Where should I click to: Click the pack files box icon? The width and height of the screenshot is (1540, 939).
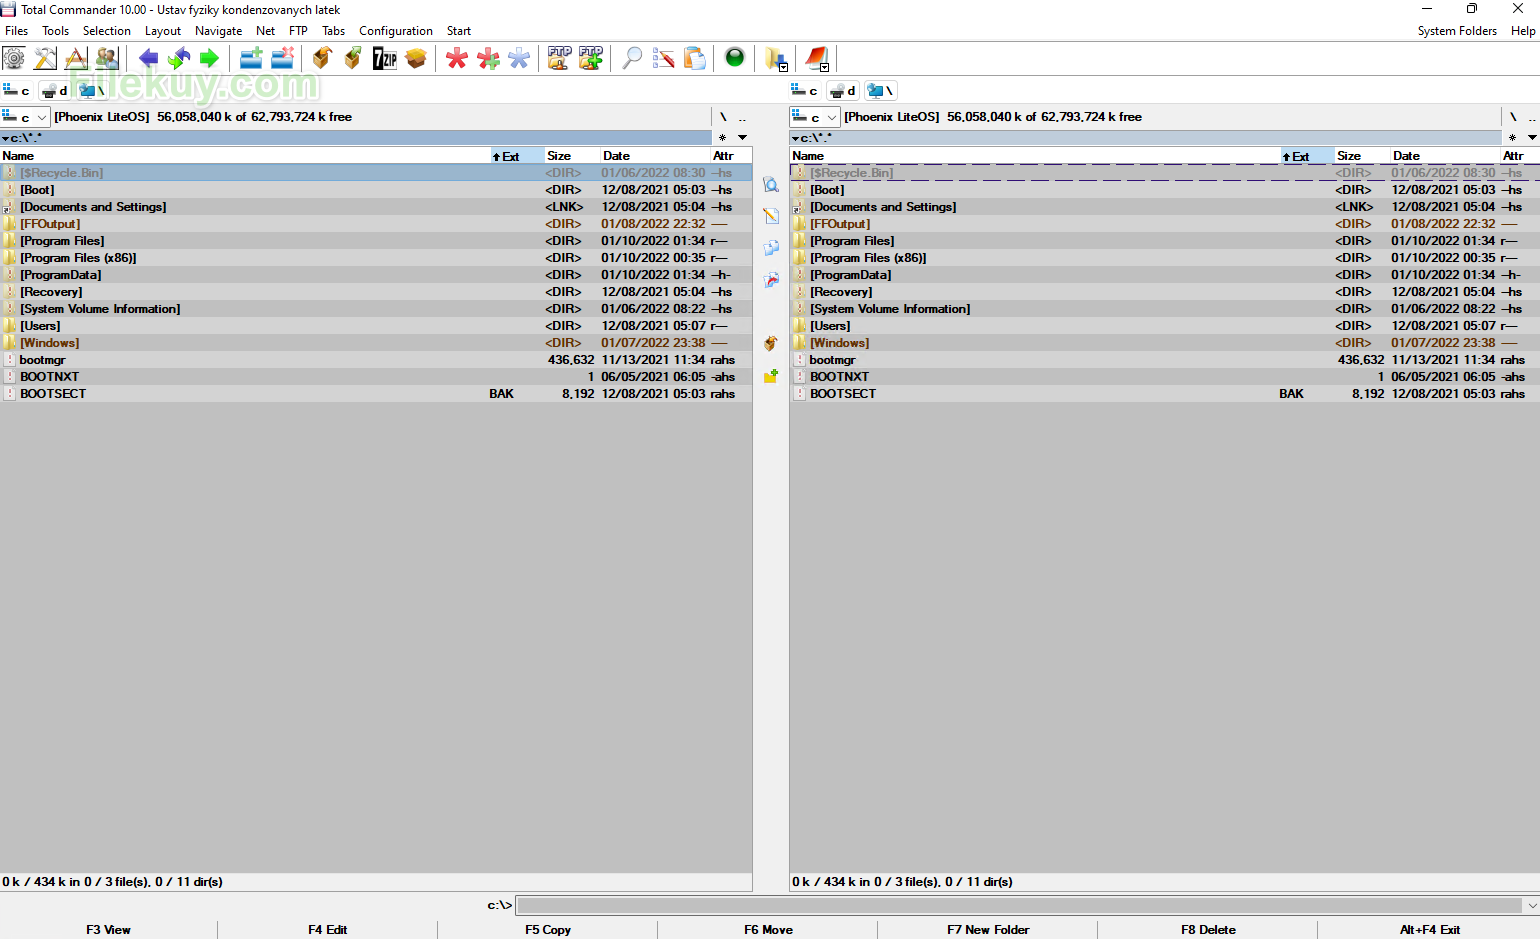coord(322,58)
